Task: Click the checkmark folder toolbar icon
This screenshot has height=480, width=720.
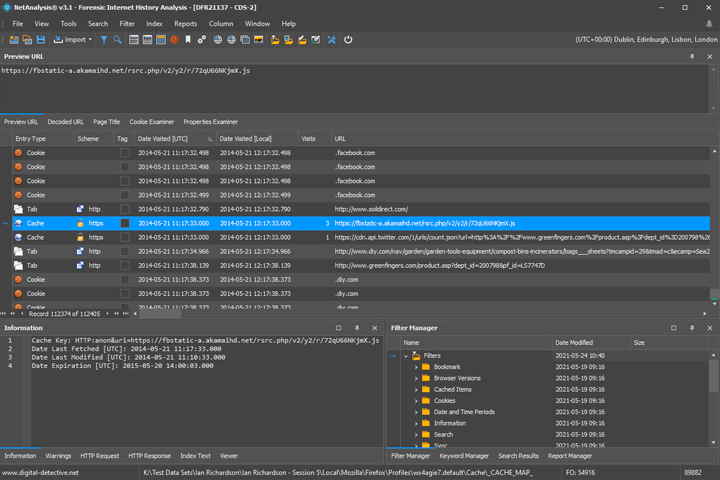Action: [x=315, y=40]
